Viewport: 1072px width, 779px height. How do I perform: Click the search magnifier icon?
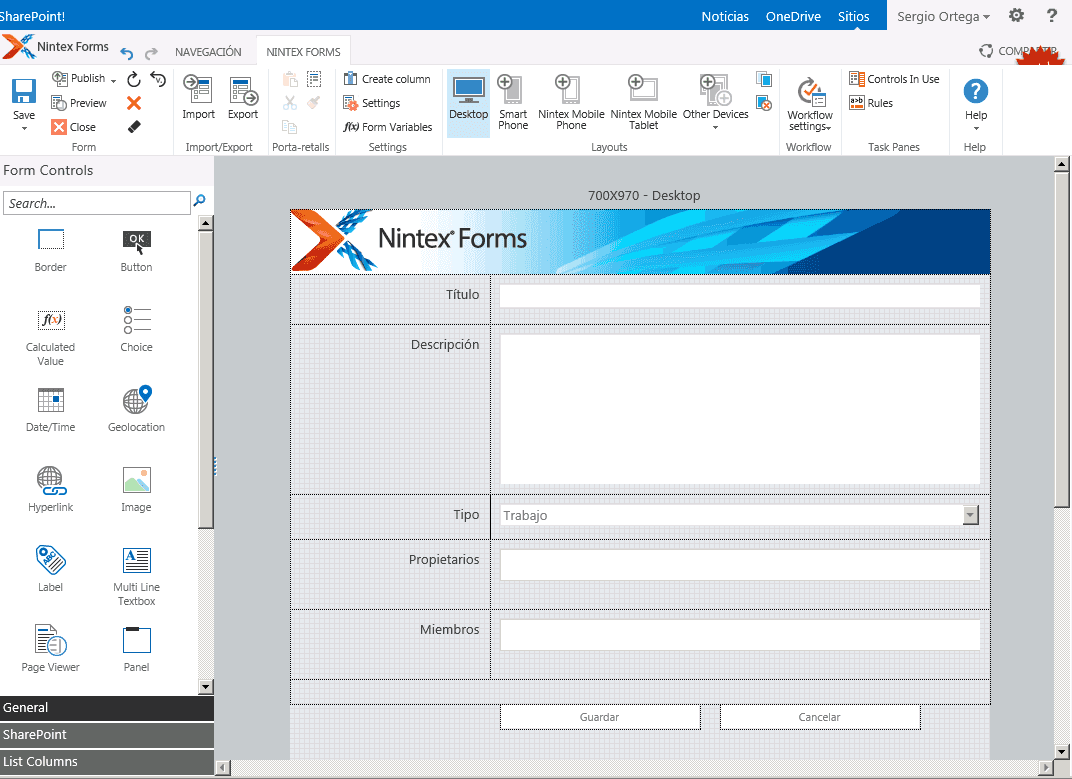point(200,200)
